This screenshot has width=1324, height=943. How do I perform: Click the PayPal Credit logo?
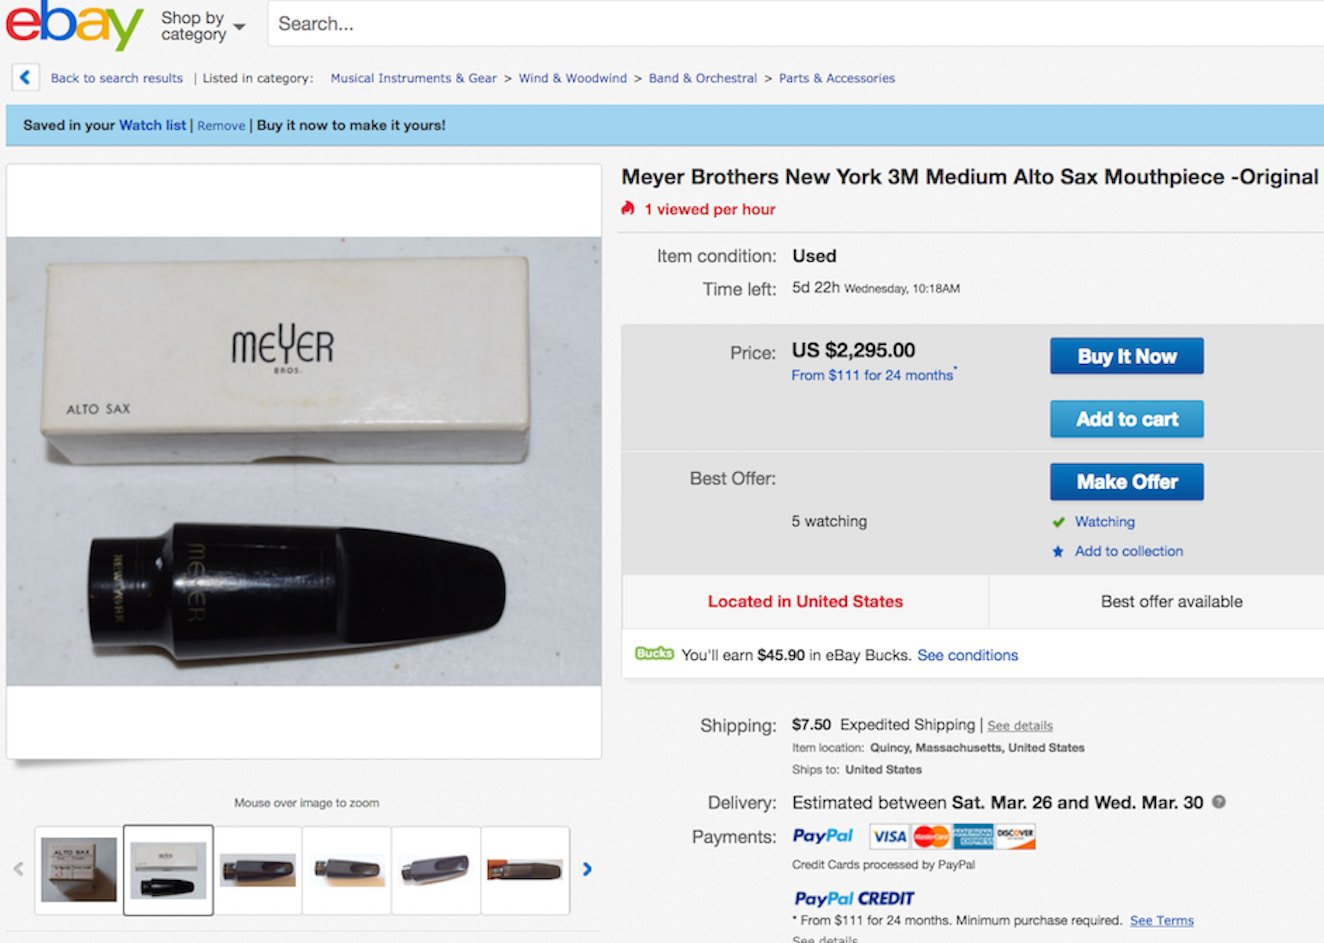(x=854, y=898)
